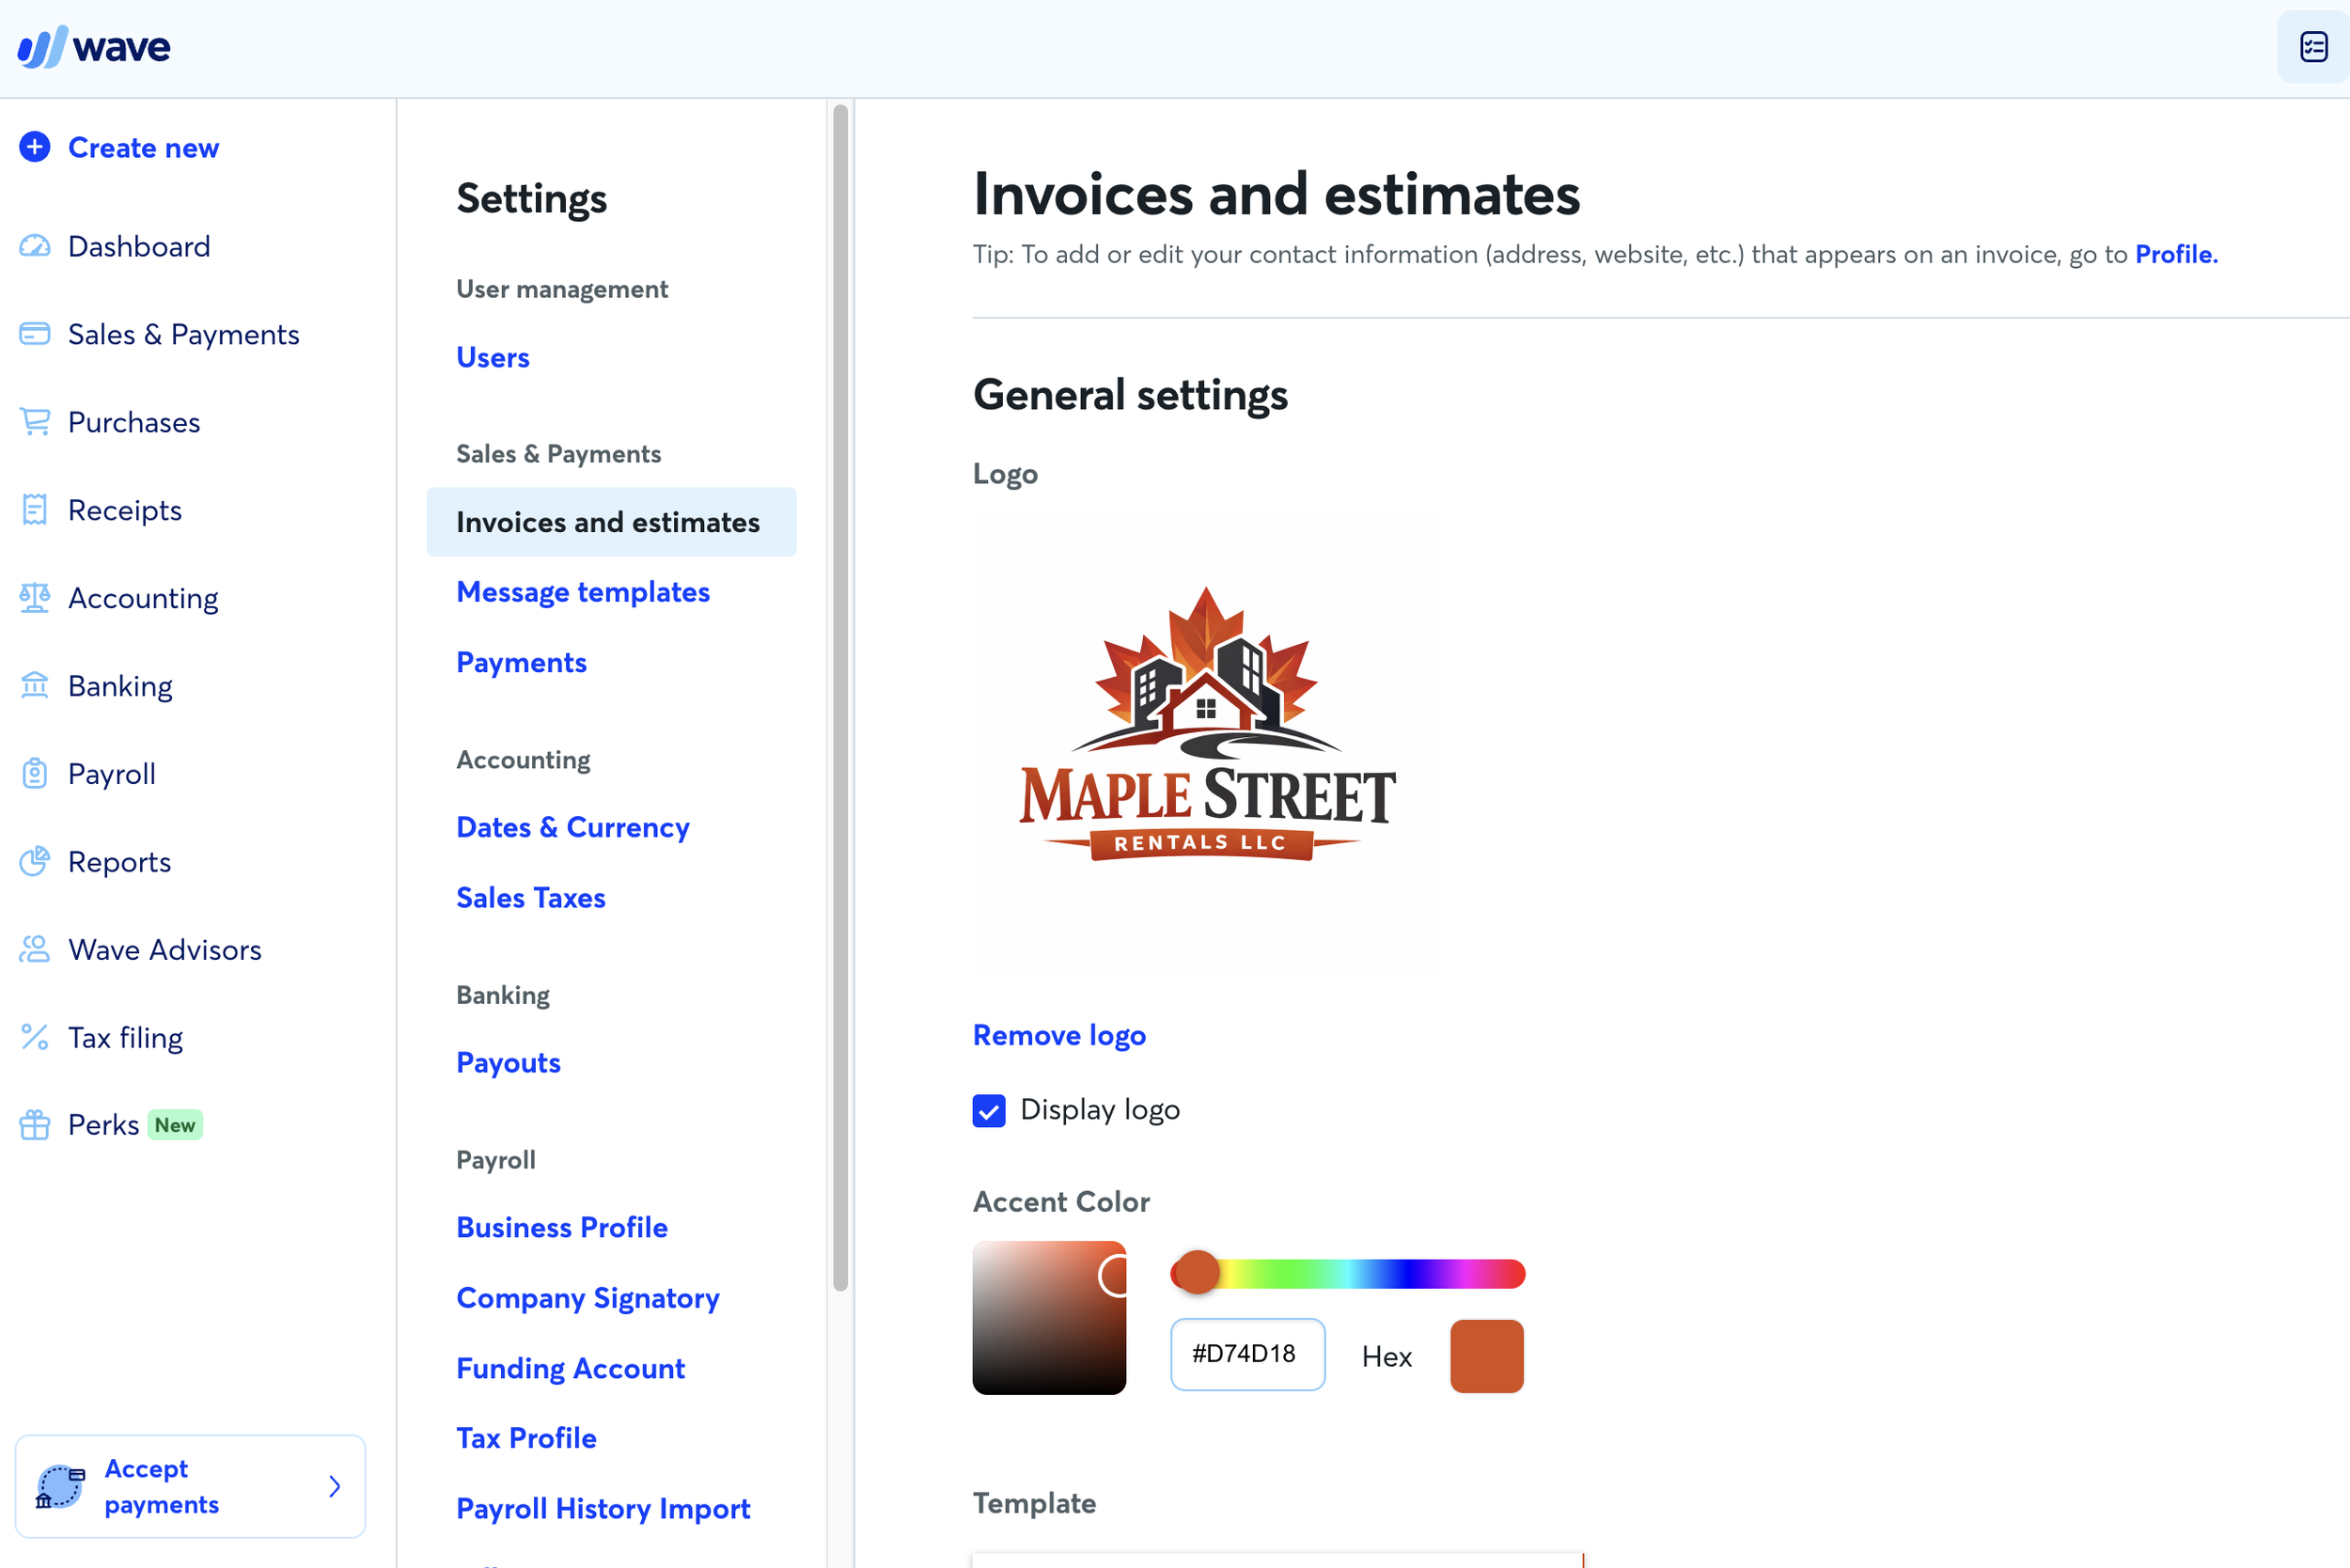
Task: Click the Accounting scales icon
Action: click(x=35, y=598)
